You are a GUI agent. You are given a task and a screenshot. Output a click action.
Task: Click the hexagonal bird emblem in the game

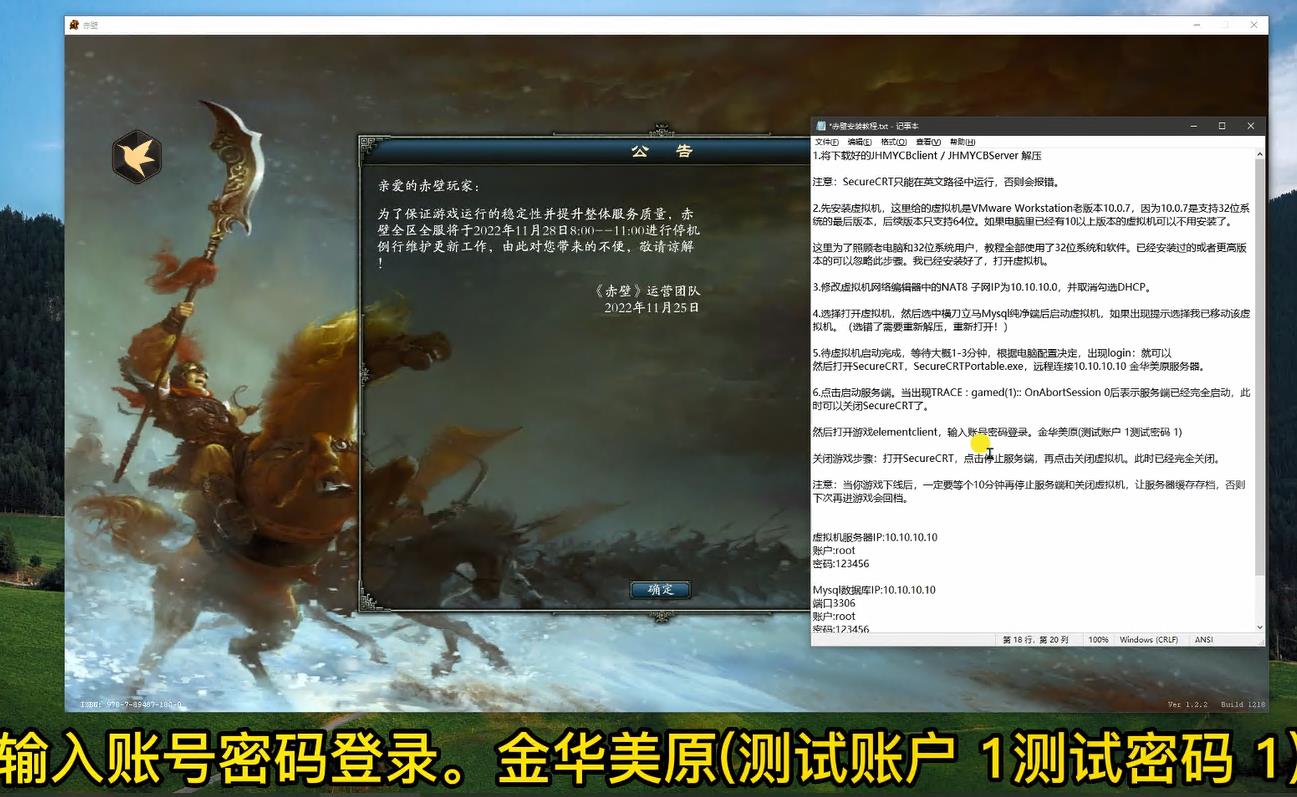pyautogui.click(x=136, y=157)
